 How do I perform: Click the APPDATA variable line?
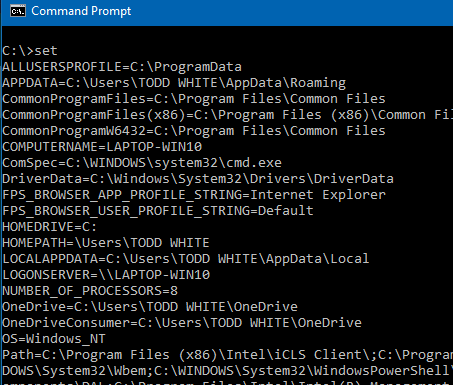[174, 83]
